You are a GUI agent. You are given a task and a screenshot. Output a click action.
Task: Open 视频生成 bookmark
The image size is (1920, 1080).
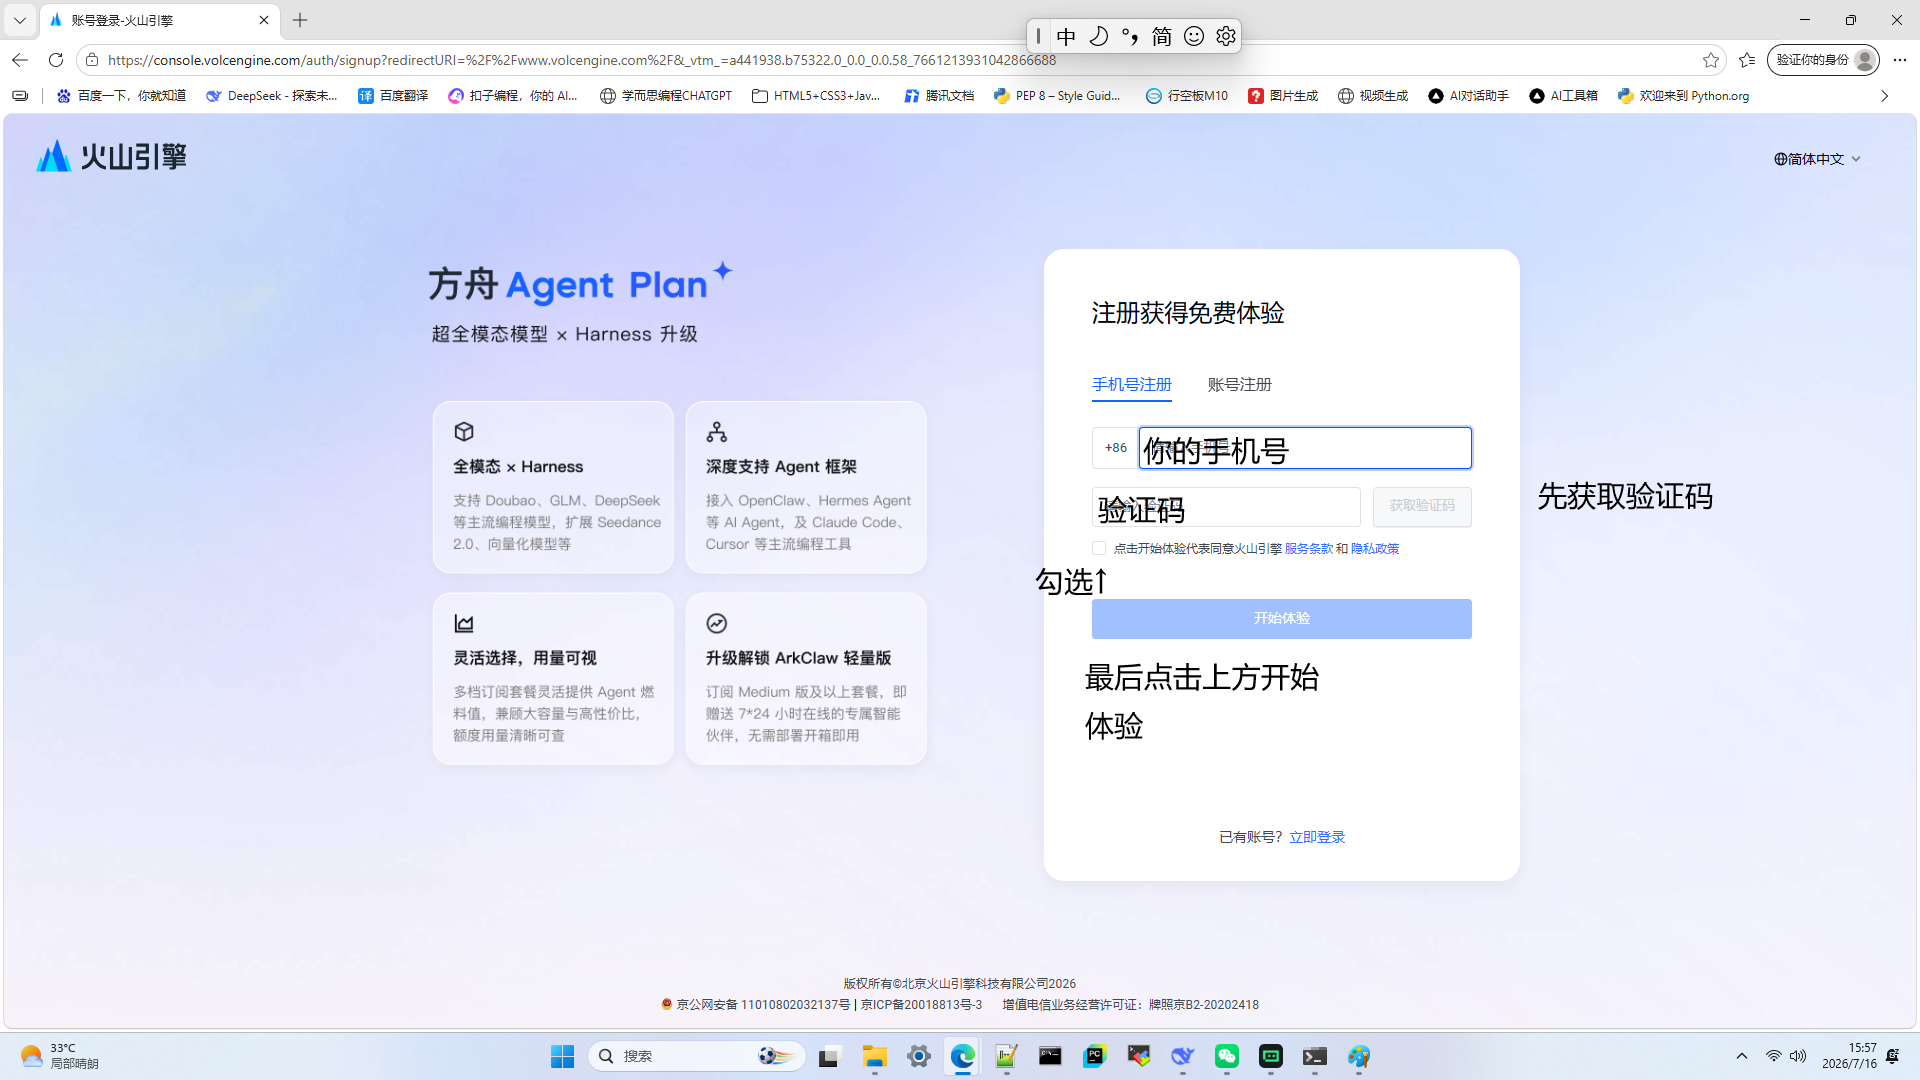[1373, 96]
